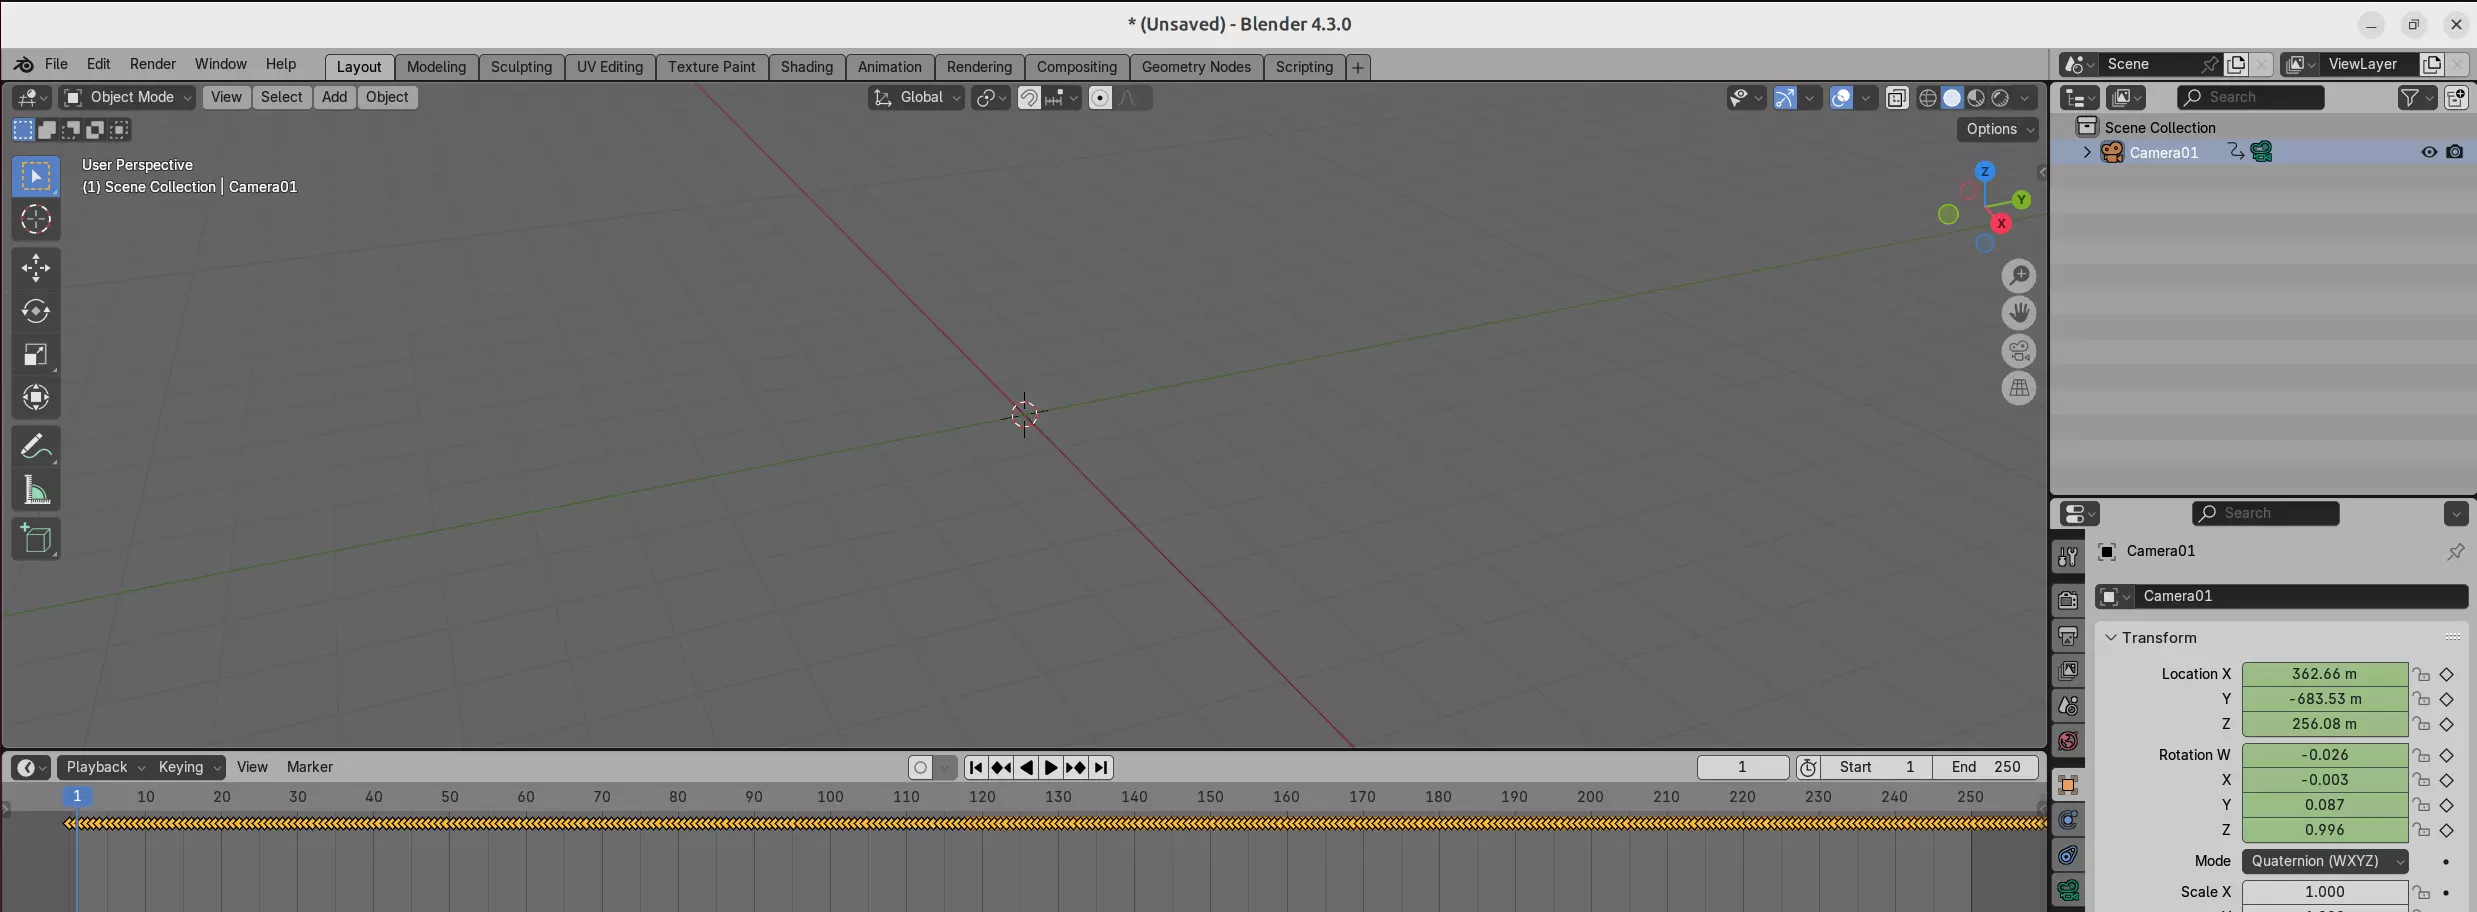
Task: Click the timeline Marker menu
Action: pyautogui.click(x=310, y=767)
